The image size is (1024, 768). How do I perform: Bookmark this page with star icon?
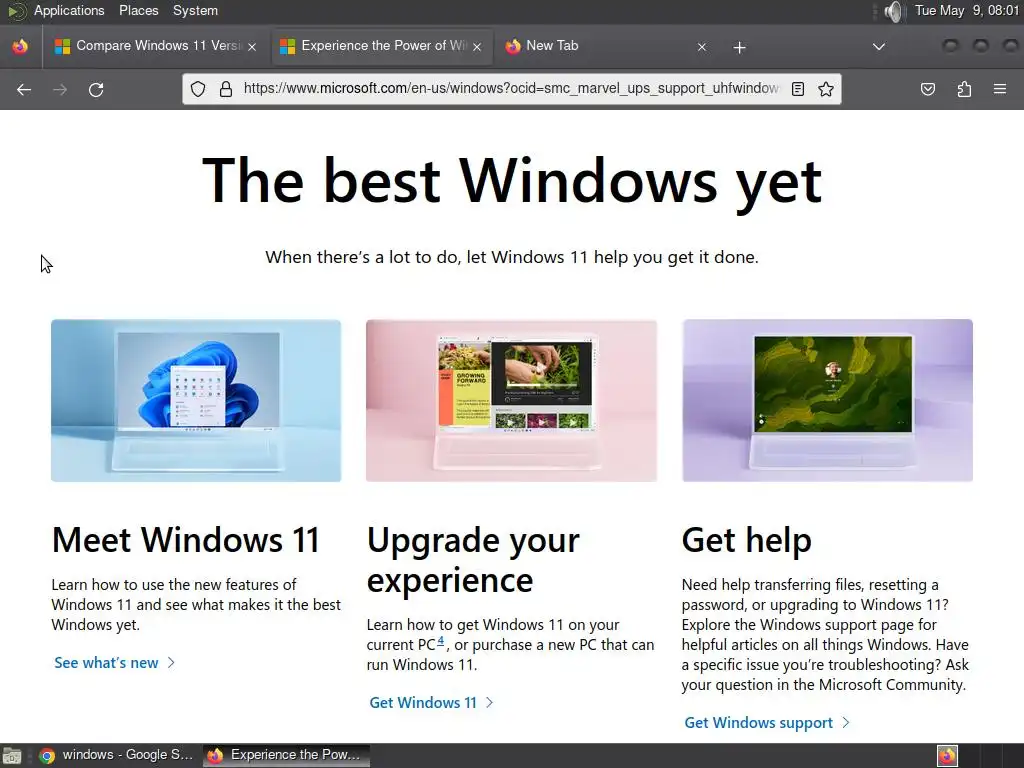(x=825, y=89)
